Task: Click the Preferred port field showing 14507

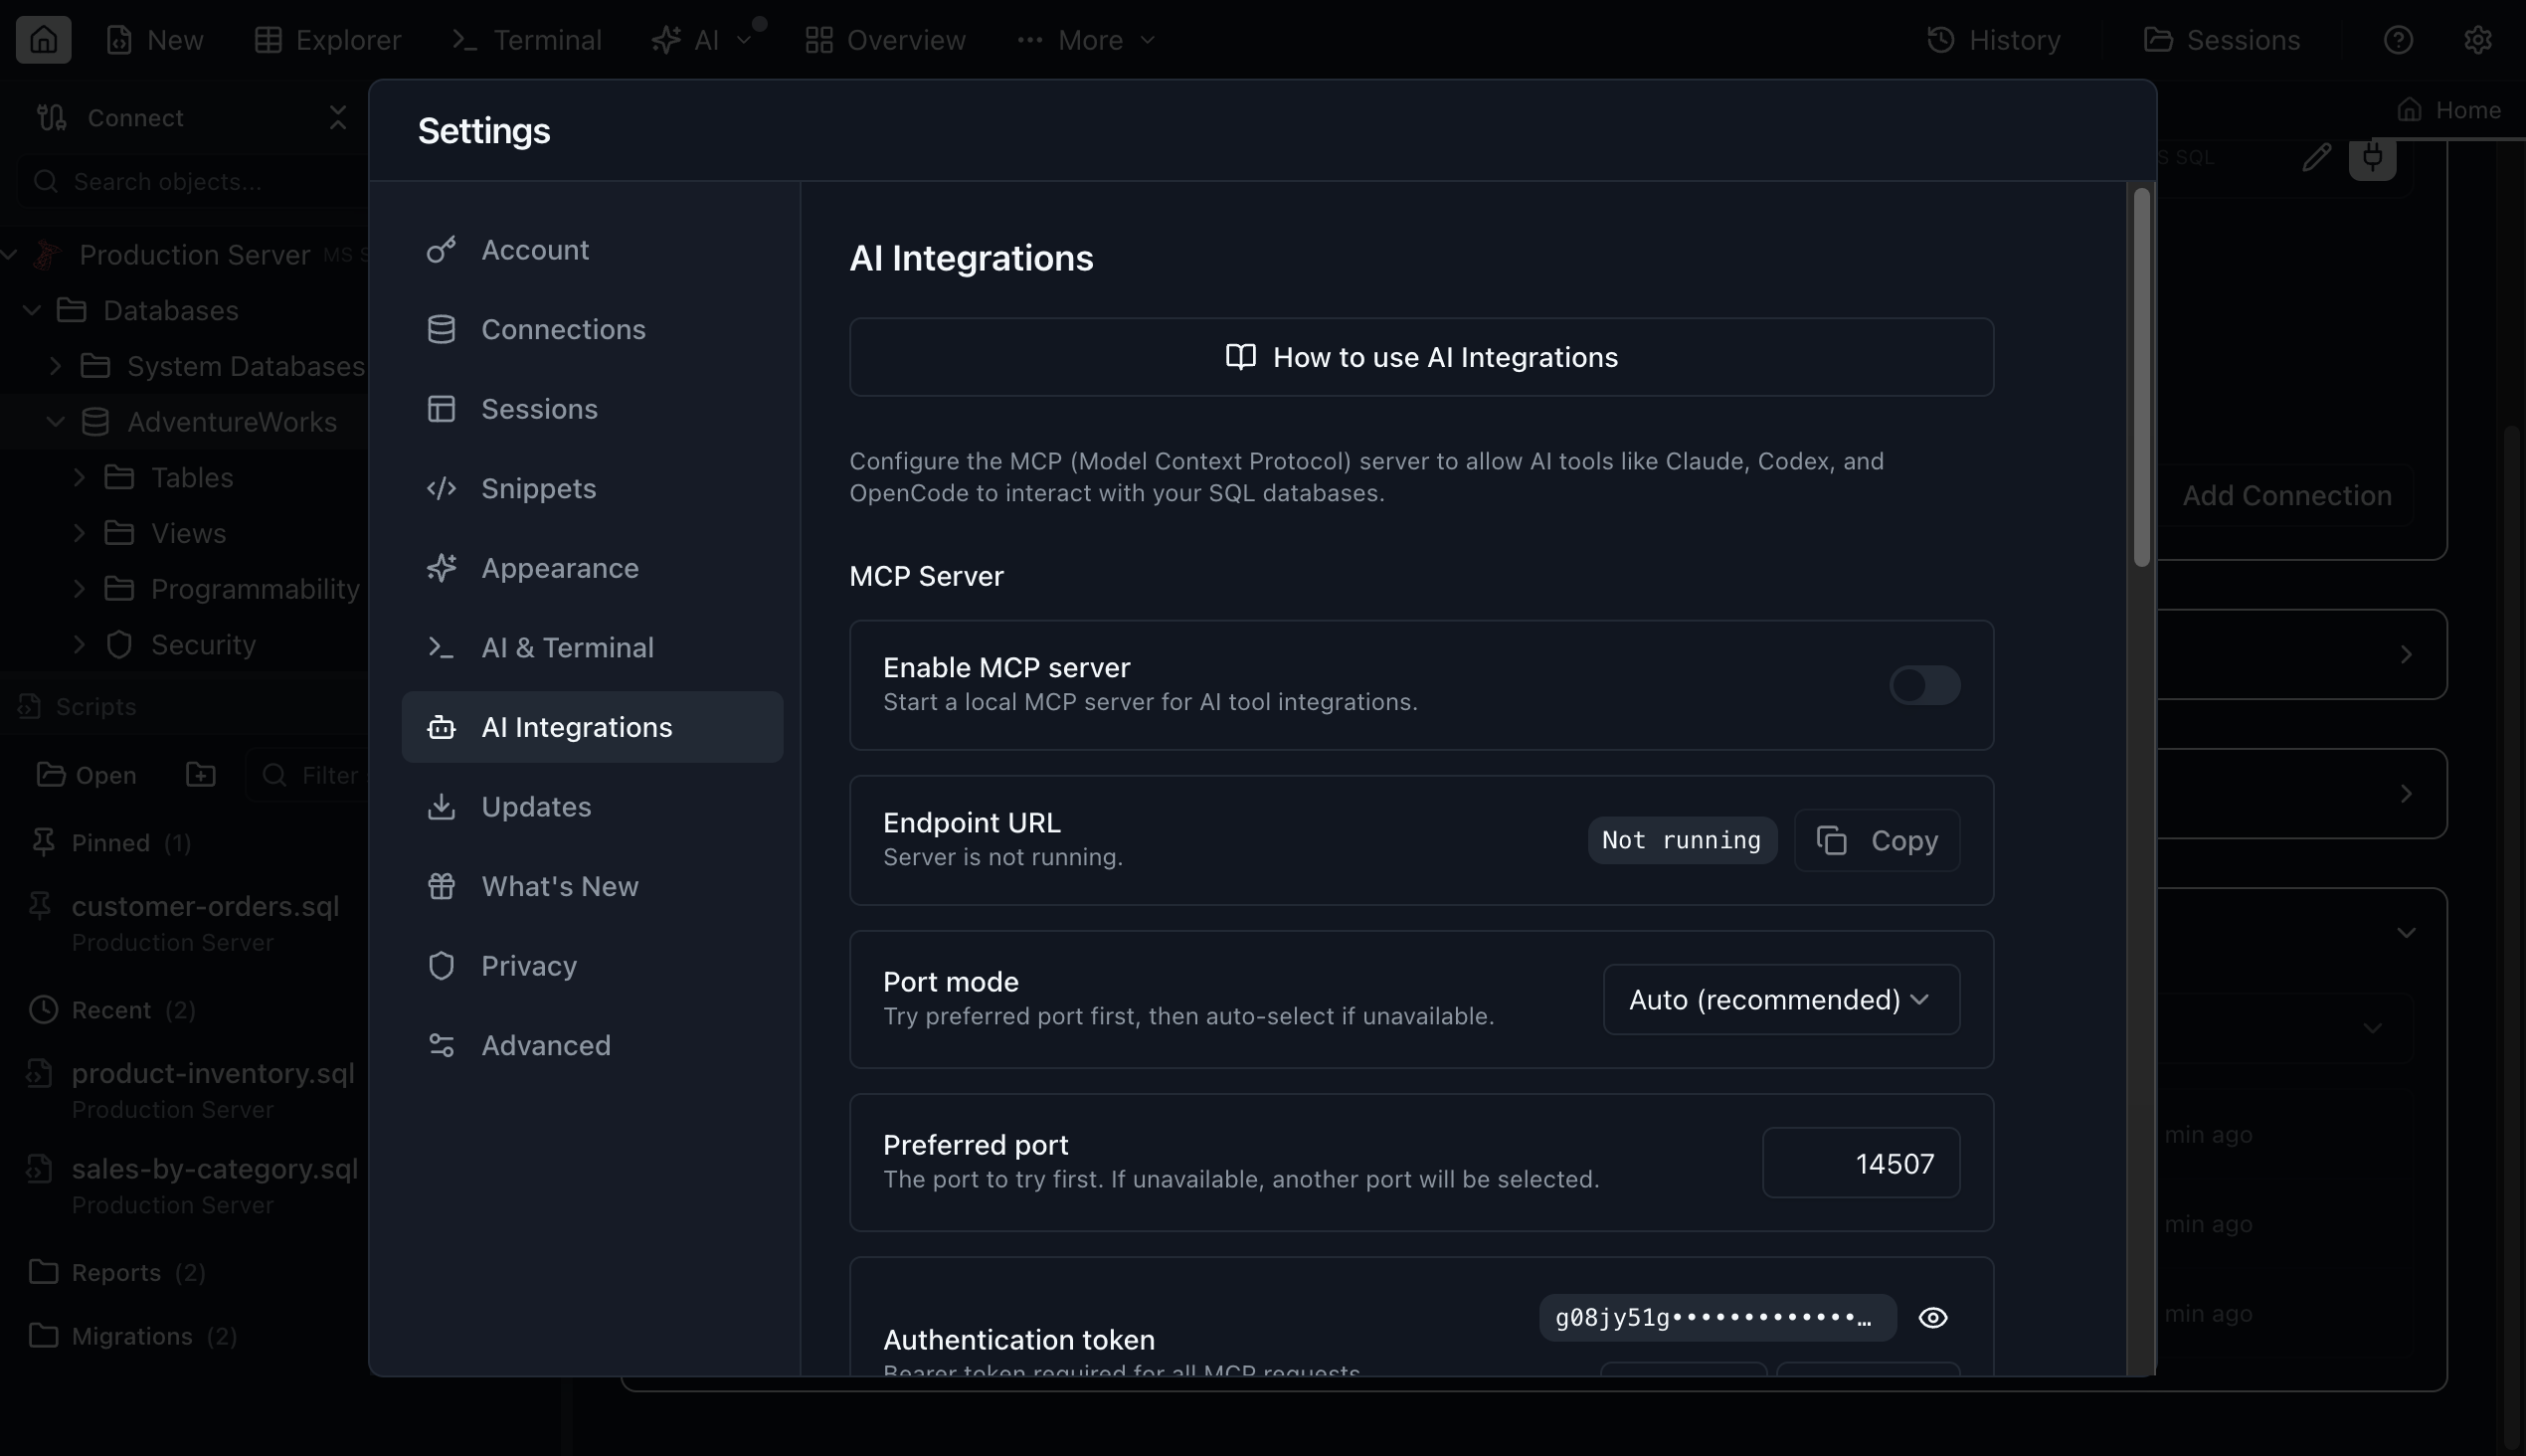Action: point(1861,1162)
